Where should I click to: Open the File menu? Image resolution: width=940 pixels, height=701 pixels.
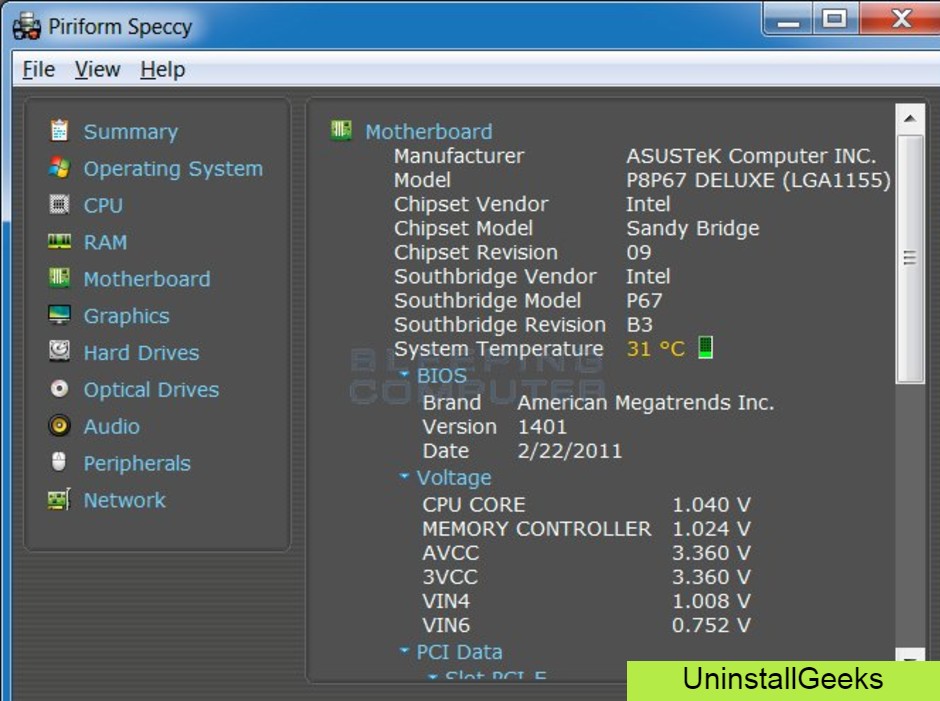point(39,70)
